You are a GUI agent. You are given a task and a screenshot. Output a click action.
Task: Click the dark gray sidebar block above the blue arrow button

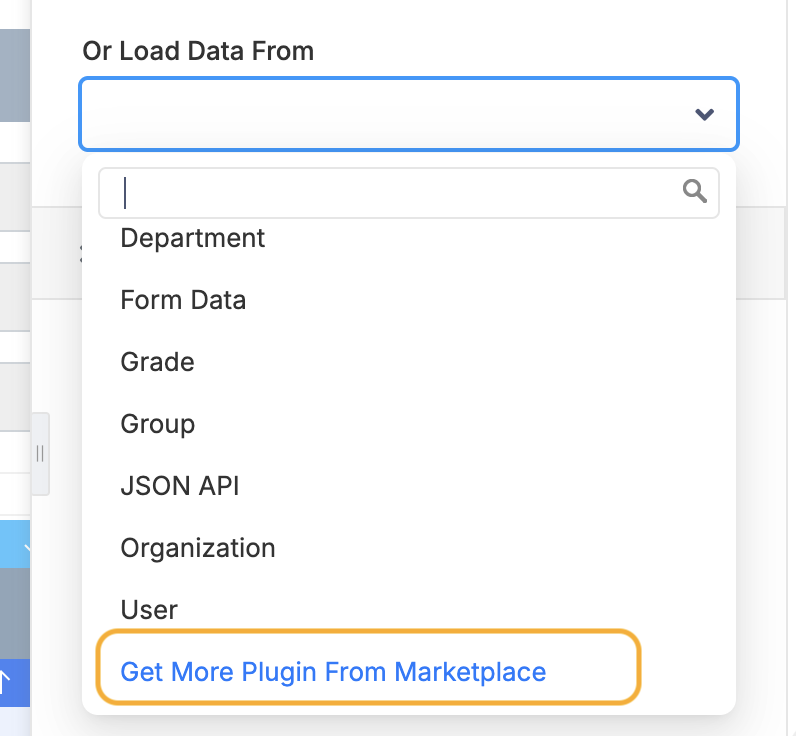[14, 612]
